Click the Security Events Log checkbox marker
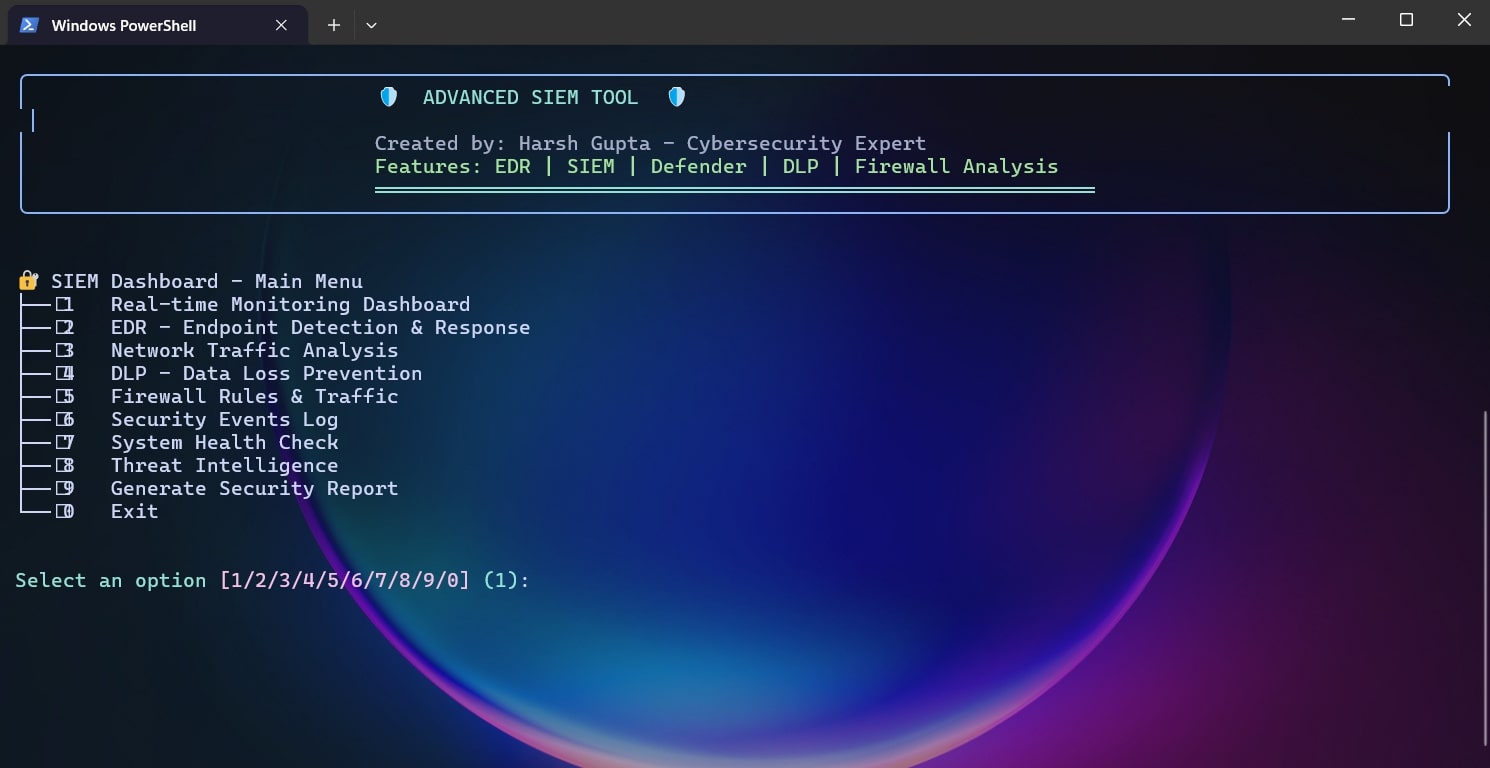The image size is (1490, 768). click(x=65, y=419)
